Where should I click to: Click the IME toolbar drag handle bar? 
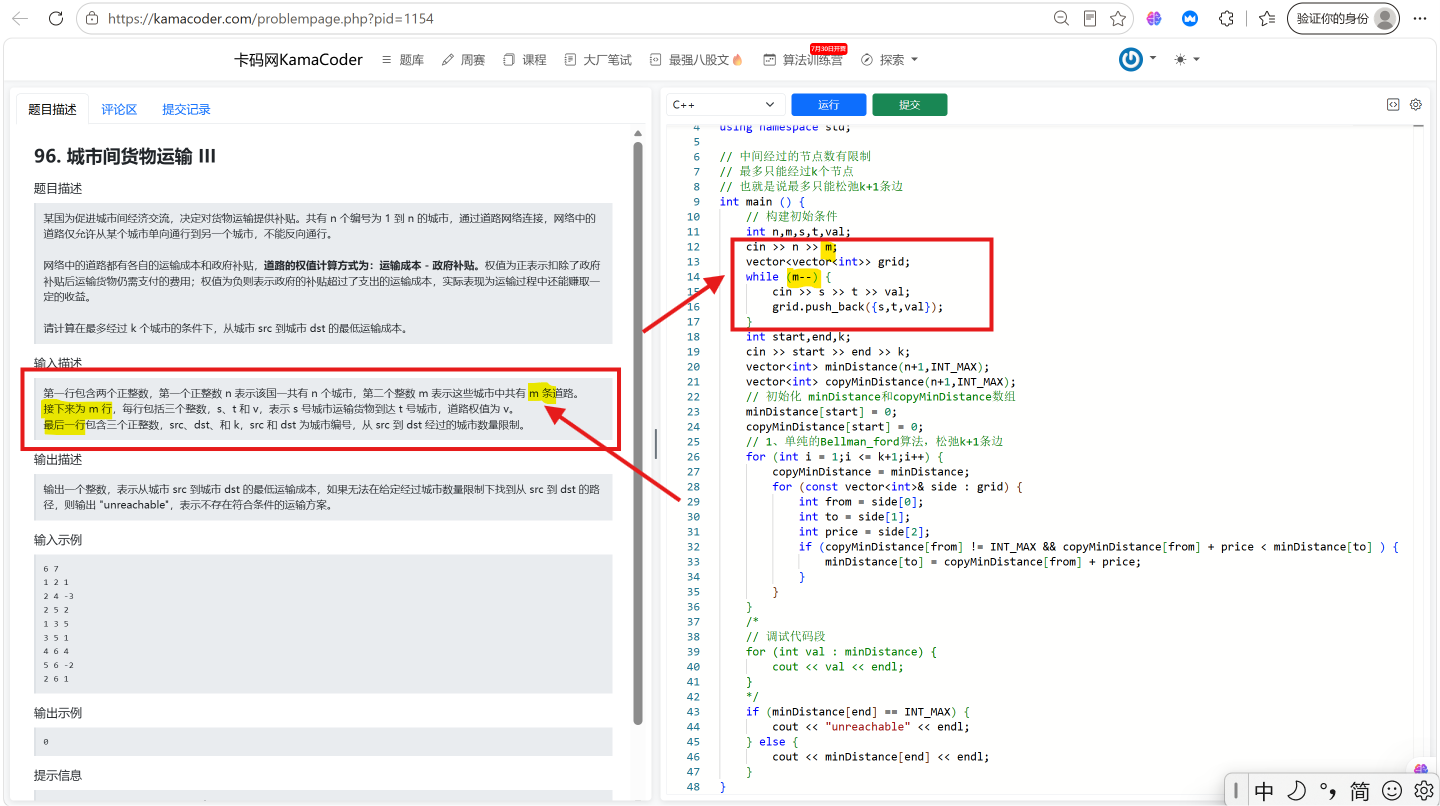point(1238,791)
